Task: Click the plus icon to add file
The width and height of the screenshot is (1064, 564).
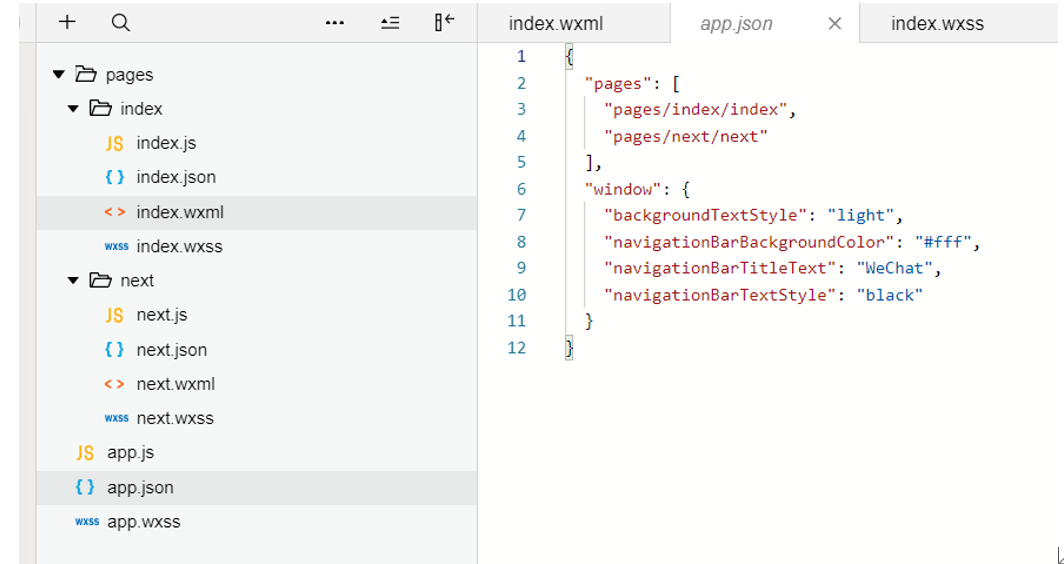Action: [x=67, y=22]
